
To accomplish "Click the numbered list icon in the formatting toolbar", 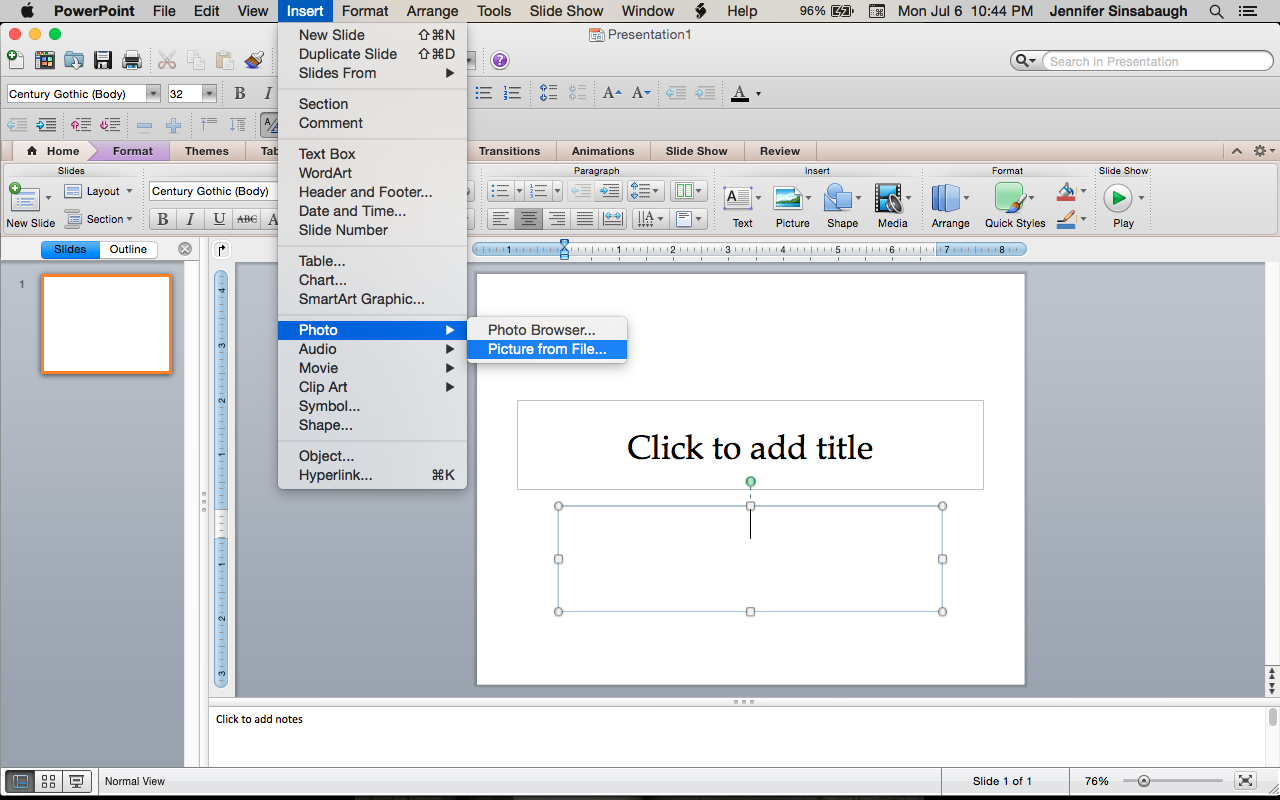I will click(512, 93).
